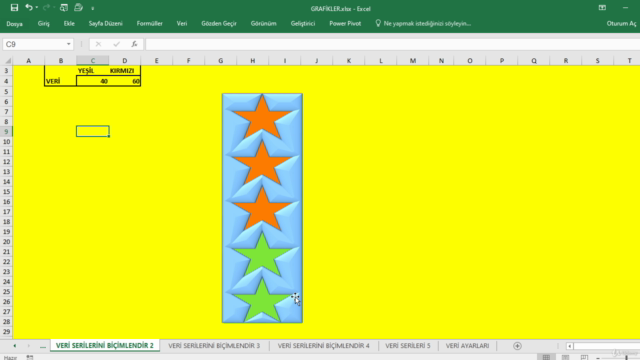Viewport: 640px width, 360px height.
Task: Select the Geliştirici tab
Action: click(x=302, y=24)
